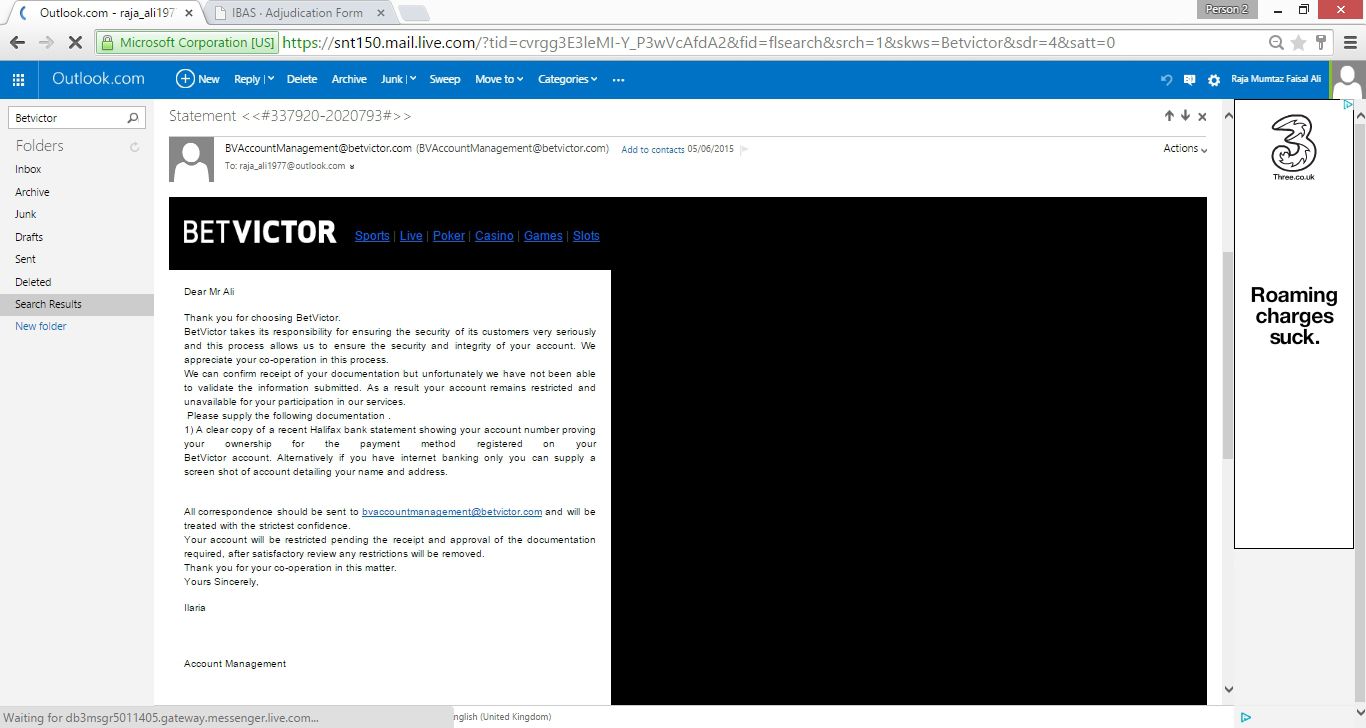1366x728 pixels.
Task: Expand the Reply dropdown arrow
Action: pyautogui.click(x=269, y=80)
